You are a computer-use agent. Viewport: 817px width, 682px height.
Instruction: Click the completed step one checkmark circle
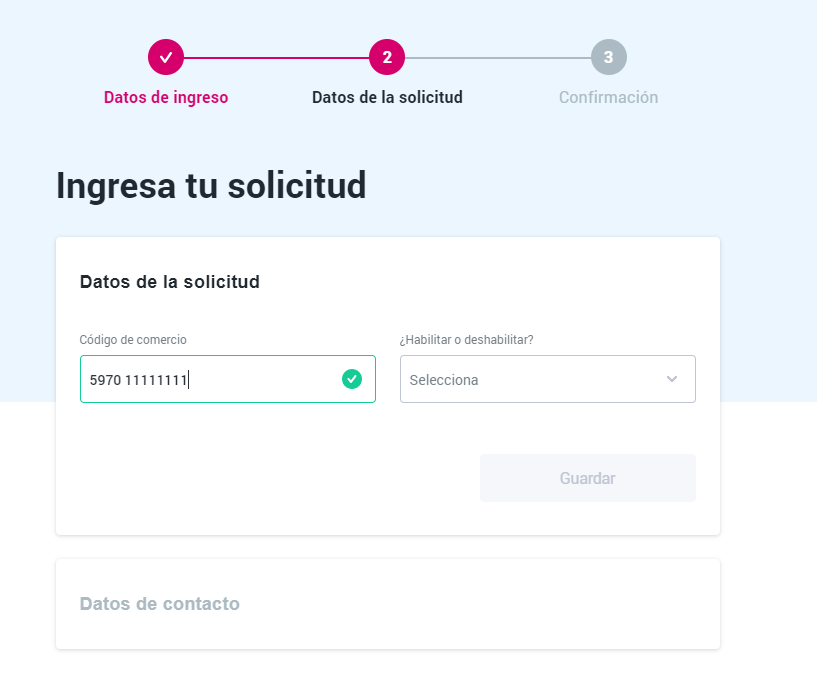166,57
